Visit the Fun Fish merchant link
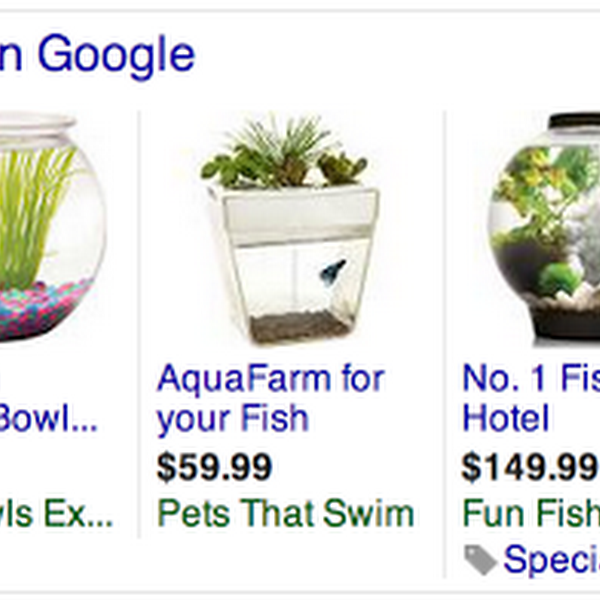The image size is (600, 600). pyautogui.click(x=530, y=514)
